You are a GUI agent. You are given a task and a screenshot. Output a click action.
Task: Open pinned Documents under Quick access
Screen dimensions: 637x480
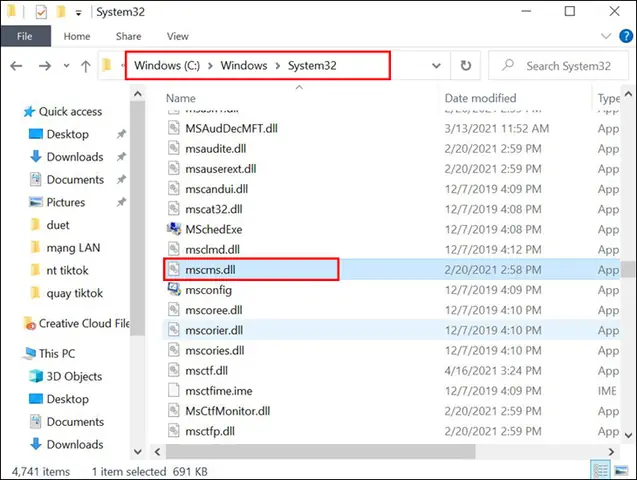point(67,179)
